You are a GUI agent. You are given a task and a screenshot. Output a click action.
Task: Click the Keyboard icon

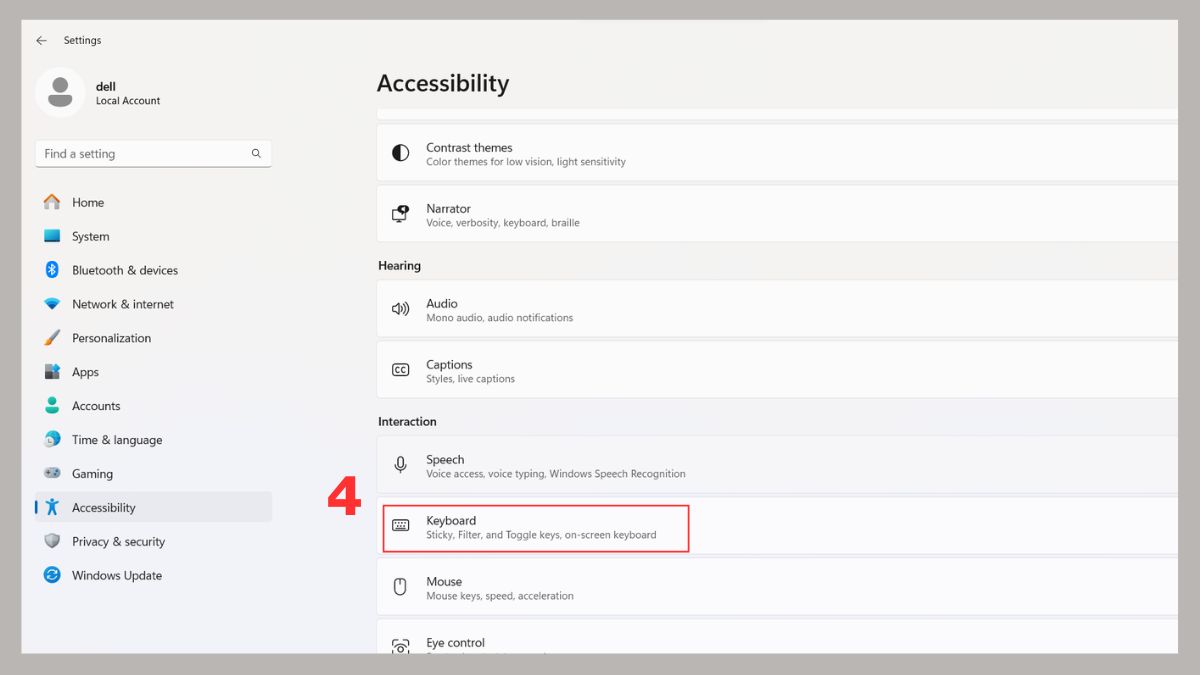click(x=401, y=526)
